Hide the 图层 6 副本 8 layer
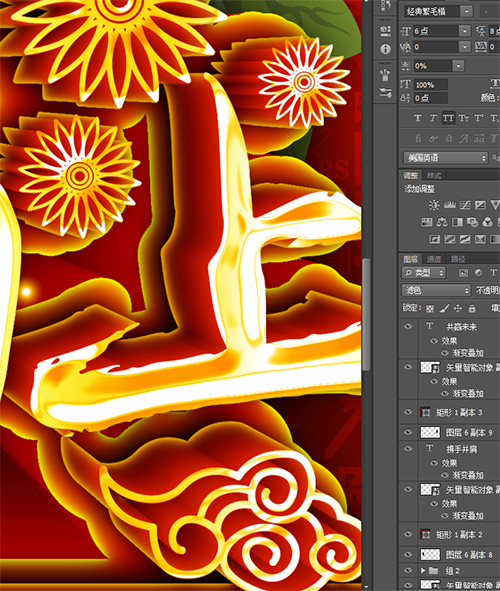Screen dimensions: 500x591 (408, 554)
